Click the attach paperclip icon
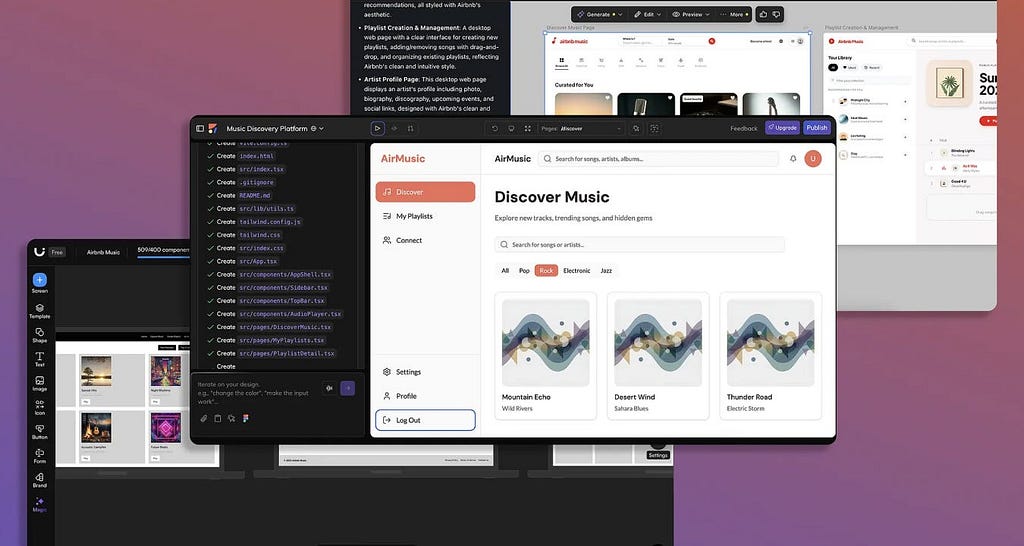Screen dimensions: 1024x546 [204, 418]
